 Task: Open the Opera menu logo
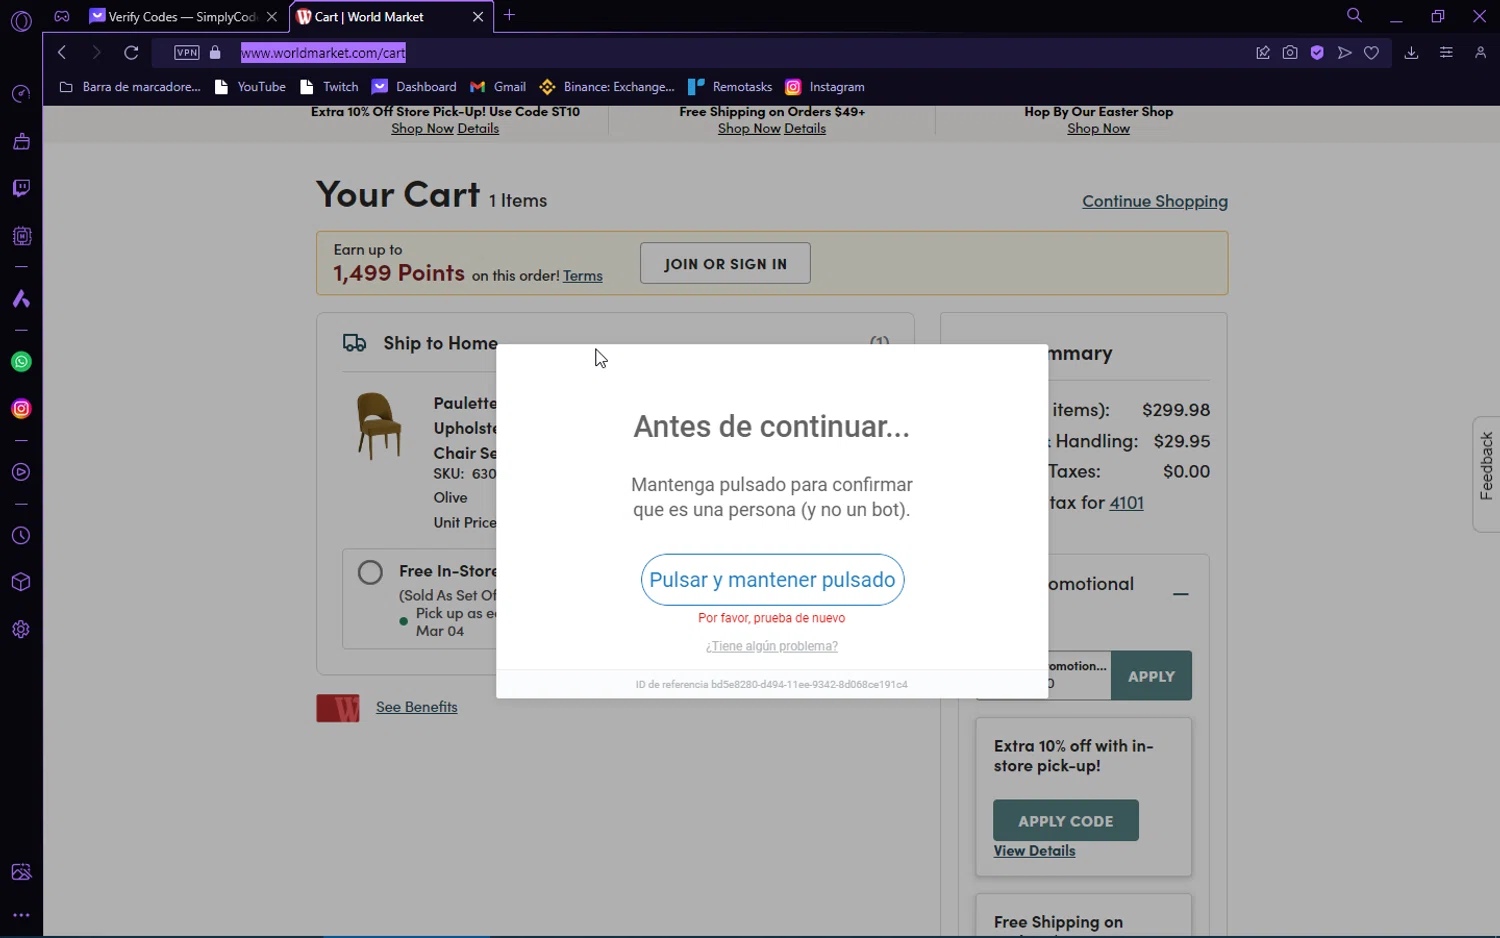[21, 20]
